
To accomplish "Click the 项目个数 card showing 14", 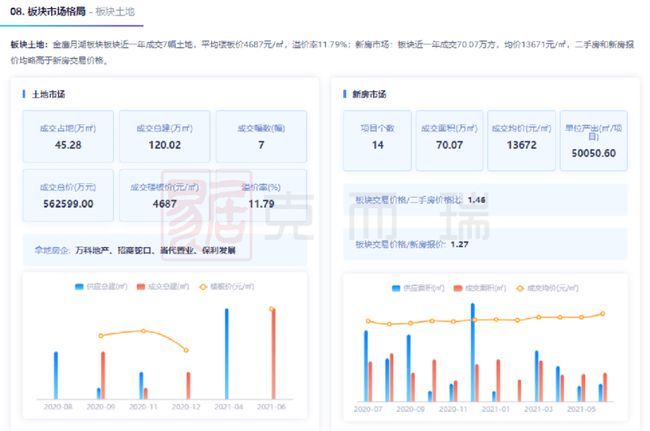I will coord(376,137).
